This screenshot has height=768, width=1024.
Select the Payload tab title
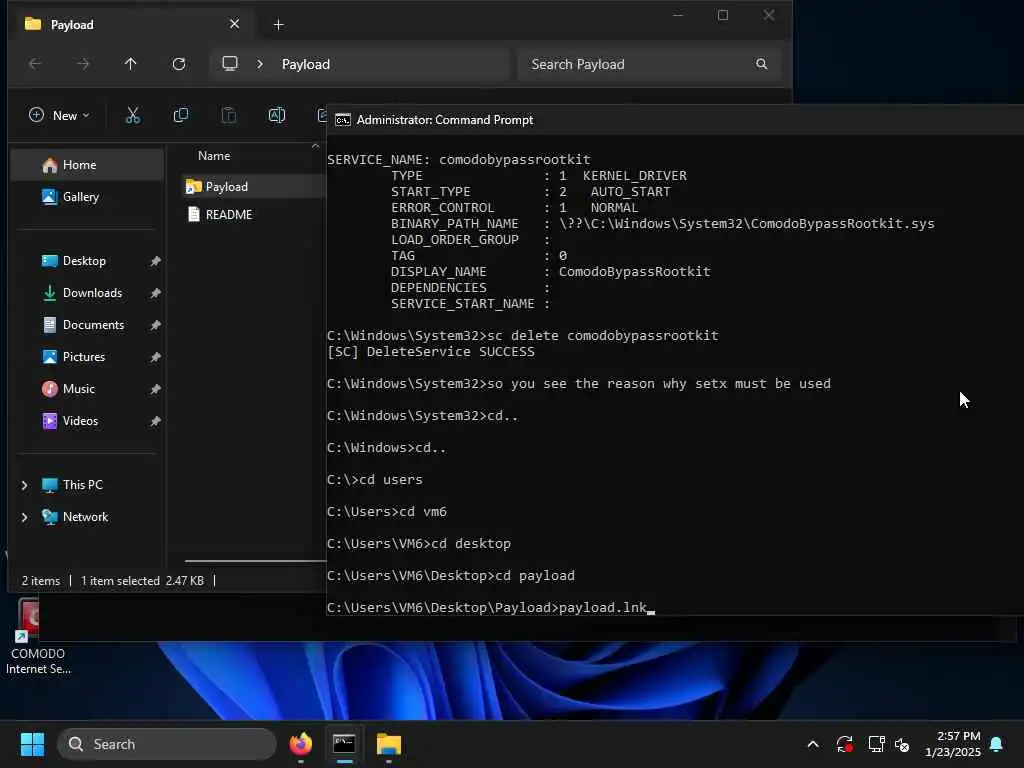72,25
